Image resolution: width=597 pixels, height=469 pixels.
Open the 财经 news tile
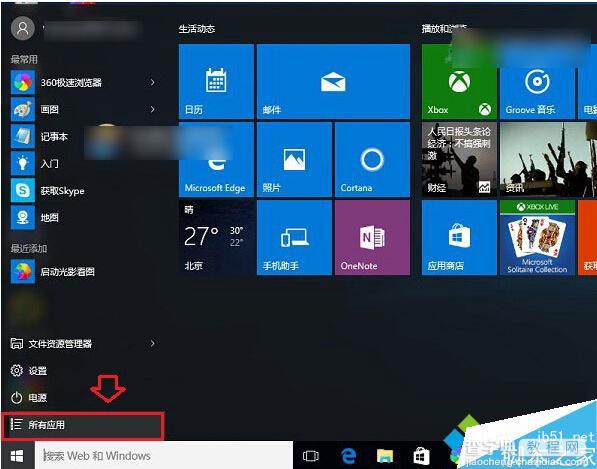coord(459,160)
